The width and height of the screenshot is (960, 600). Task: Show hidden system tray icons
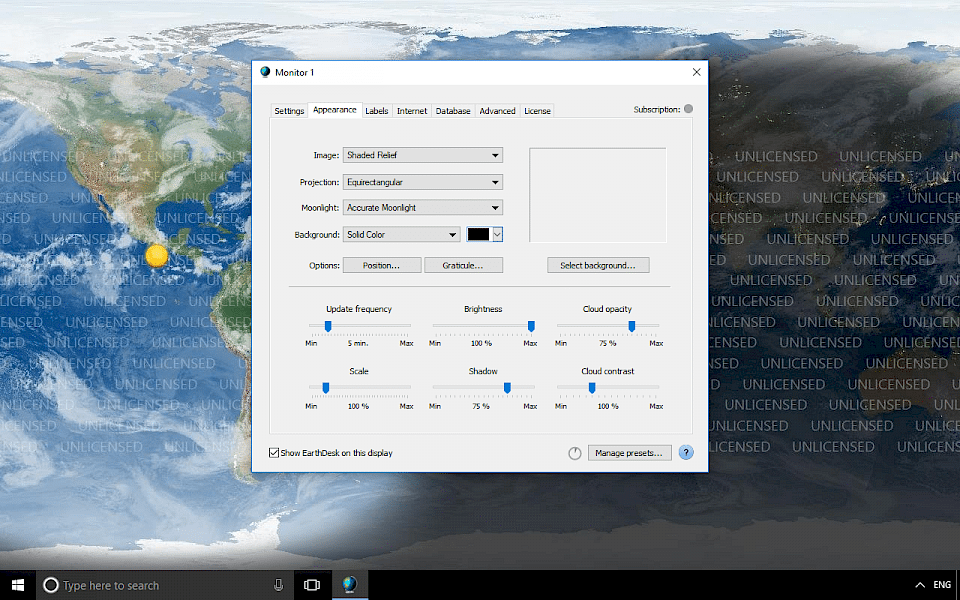(920, 585)
